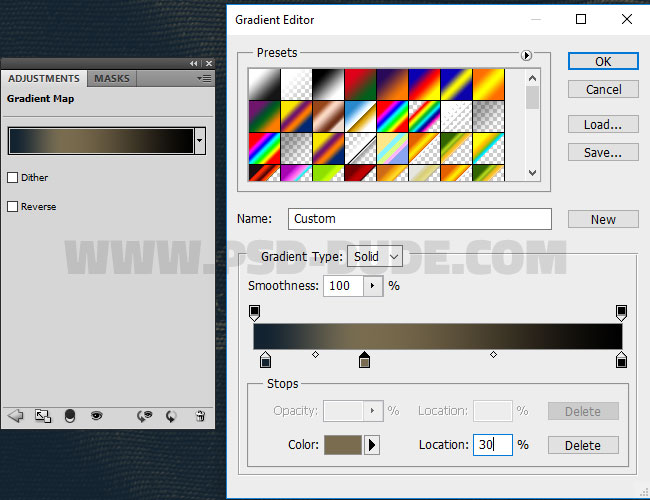Select the black-to-white gradient preset

pos(264,84)
